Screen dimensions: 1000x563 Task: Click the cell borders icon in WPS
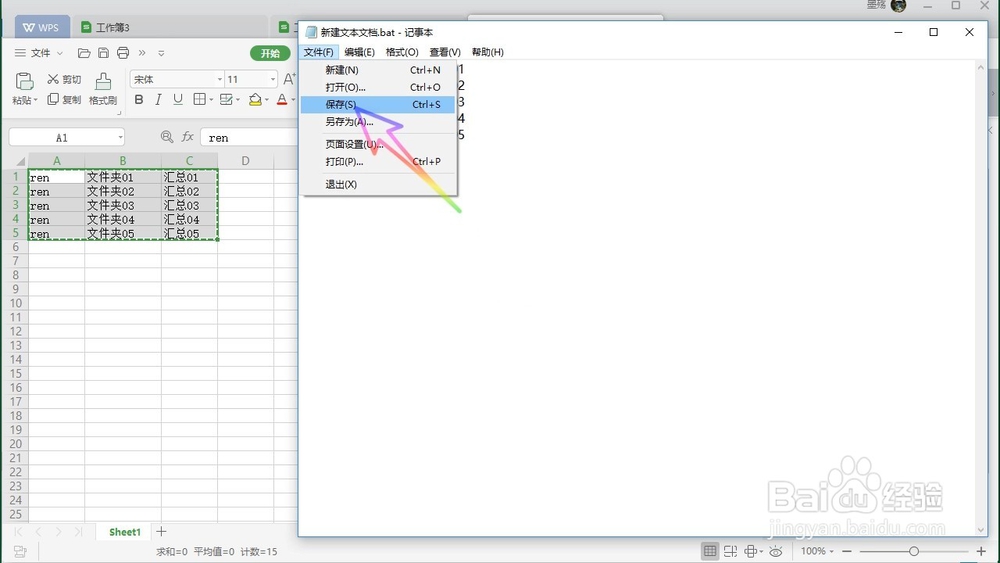200,99
